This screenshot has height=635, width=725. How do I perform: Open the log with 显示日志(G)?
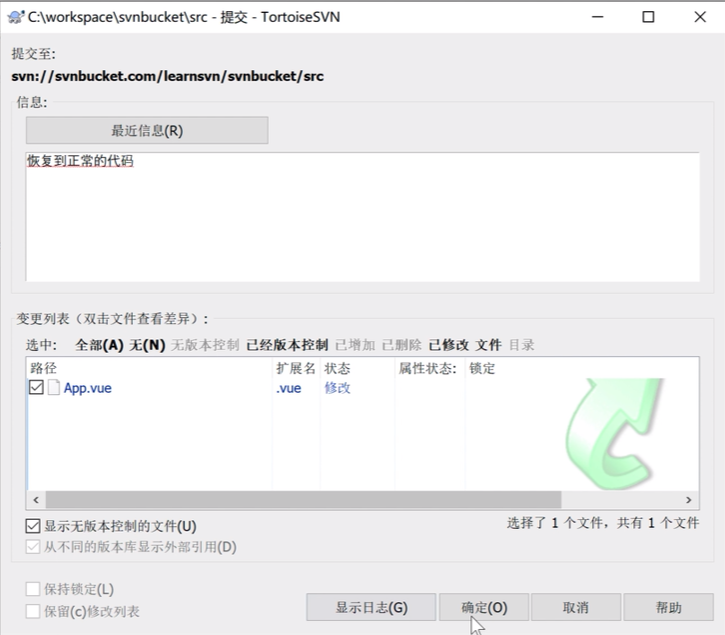click(371, 607)
